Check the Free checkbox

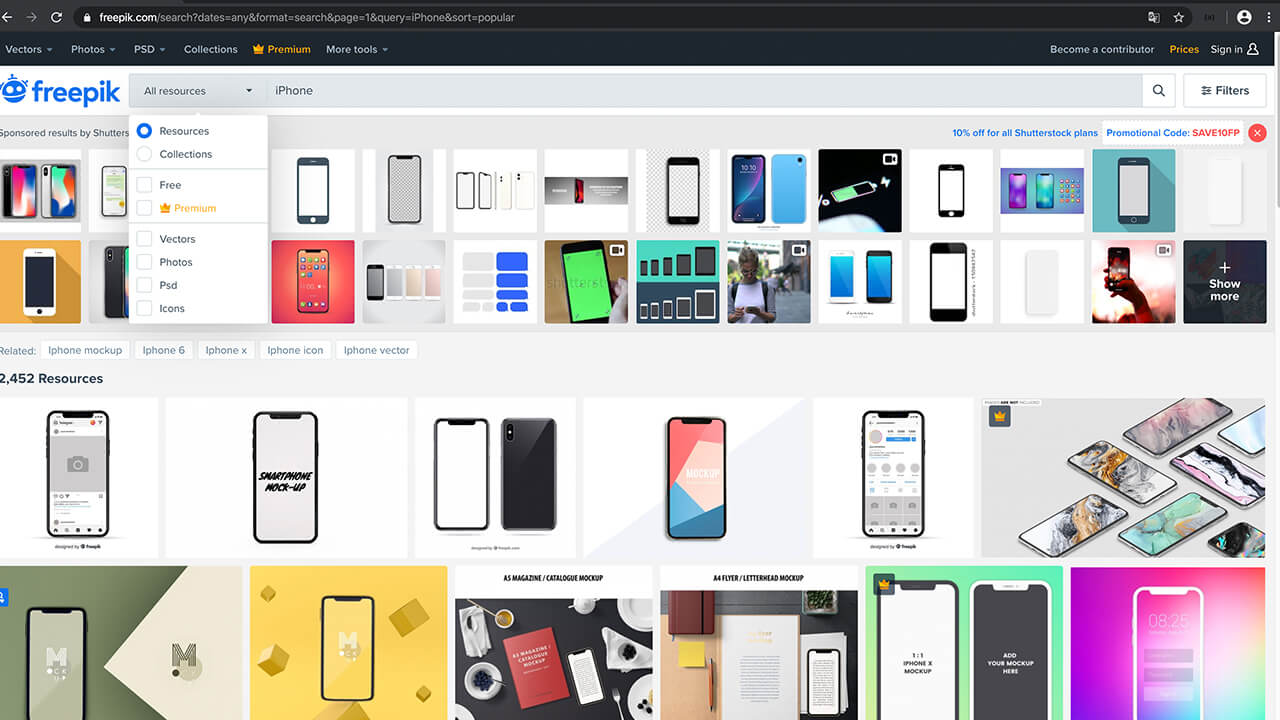tap(145, 185)
